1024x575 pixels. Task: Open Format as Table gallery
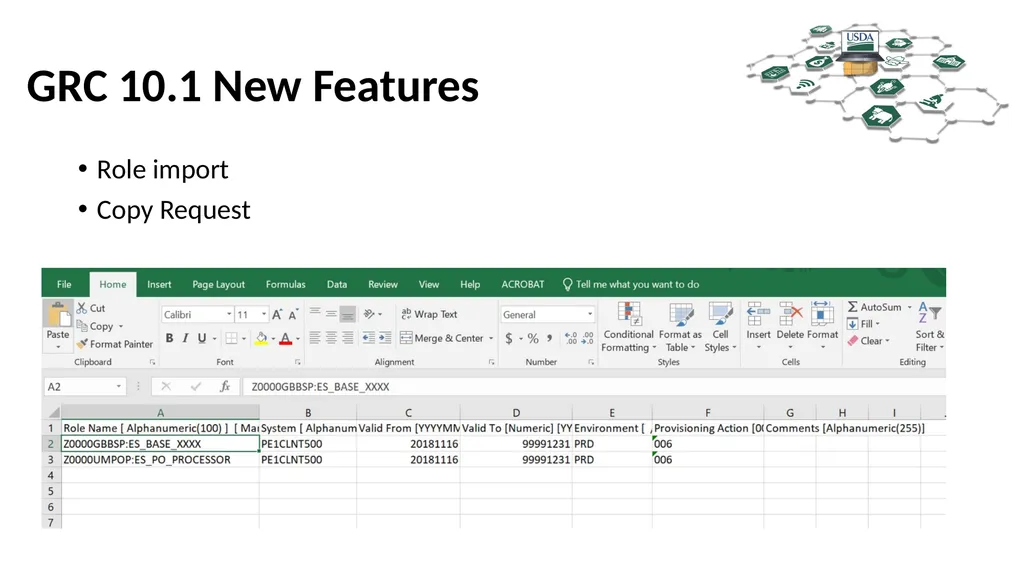tap(680, 327)
